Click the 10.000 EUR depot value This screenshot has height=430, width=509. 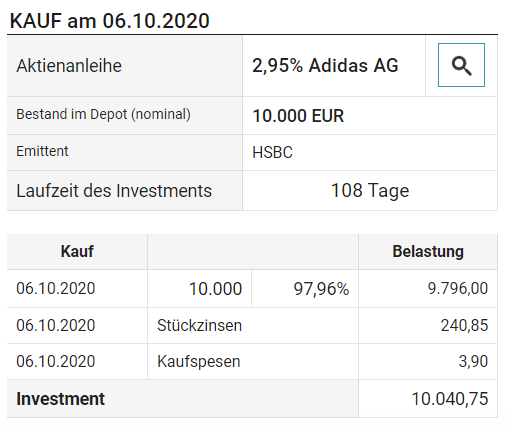click(x=298, y=116)
